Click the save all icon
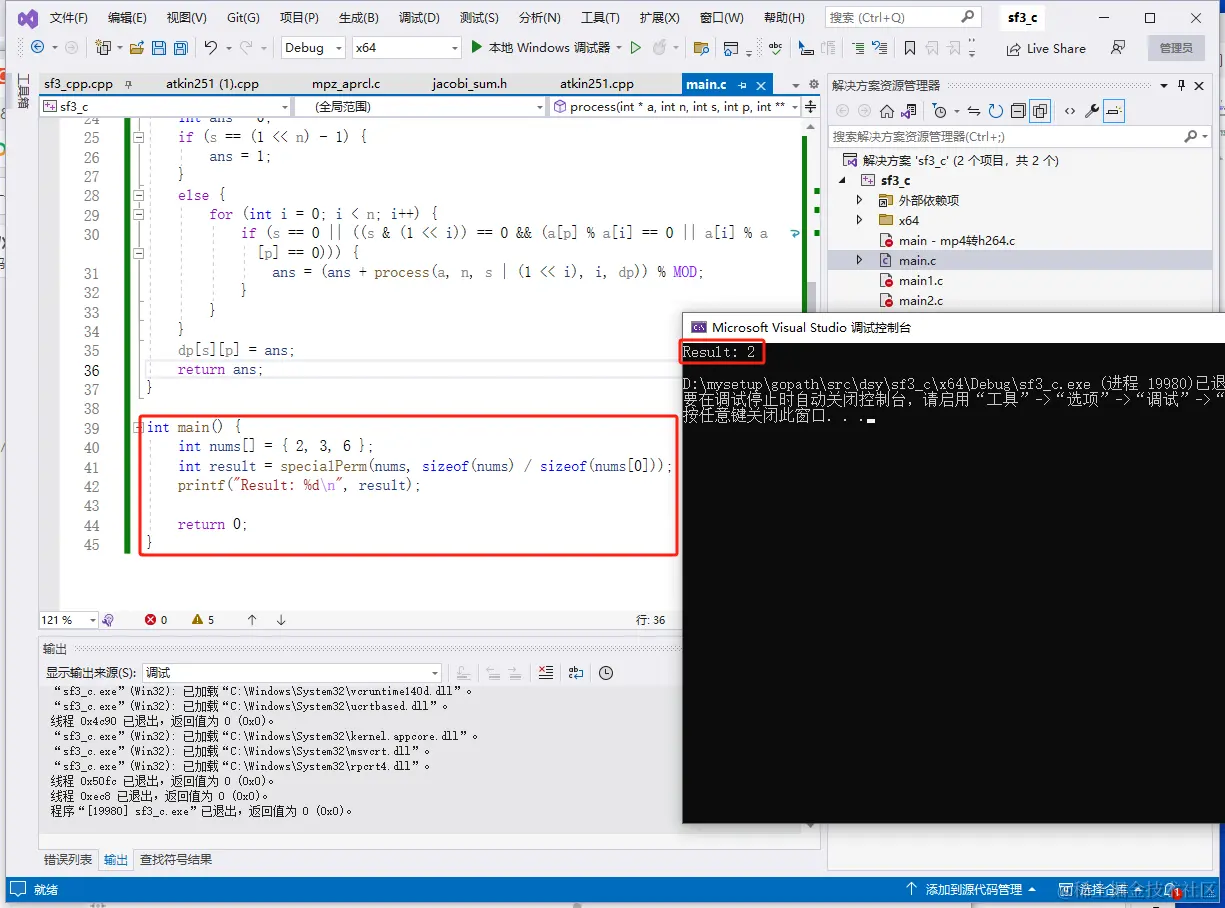Screen dimensions: 1225x908 click(x=181, y=47)
